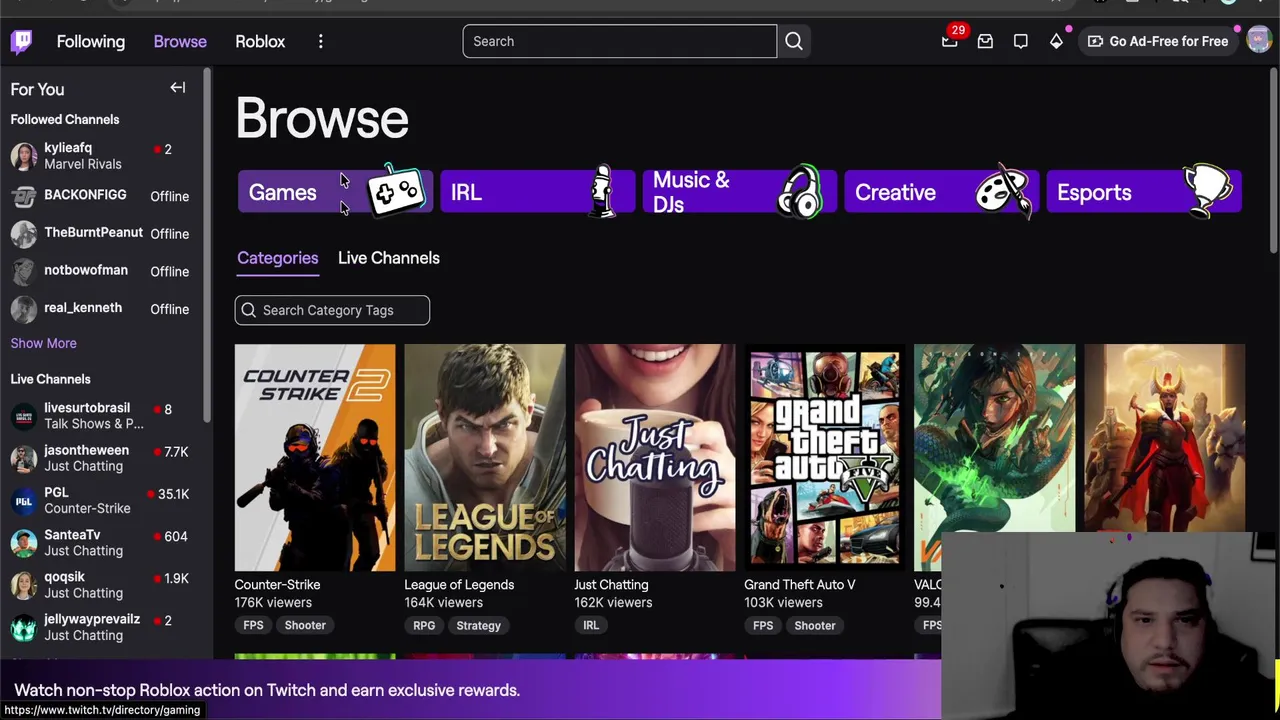This screenshot has width=1280, height=720.
Task: Switch to the Categories tab
Action: [x=277, y=258]
